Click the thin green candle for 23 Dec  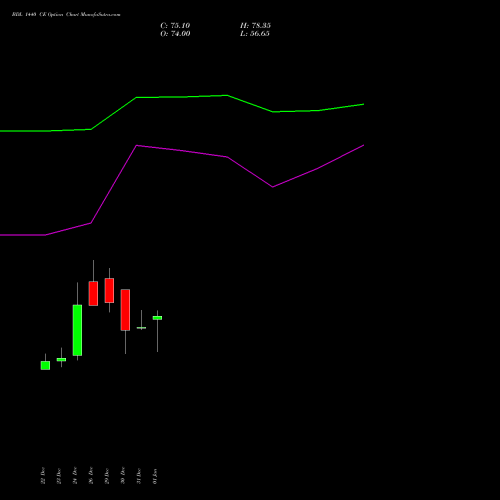click(x=61, y=359)
